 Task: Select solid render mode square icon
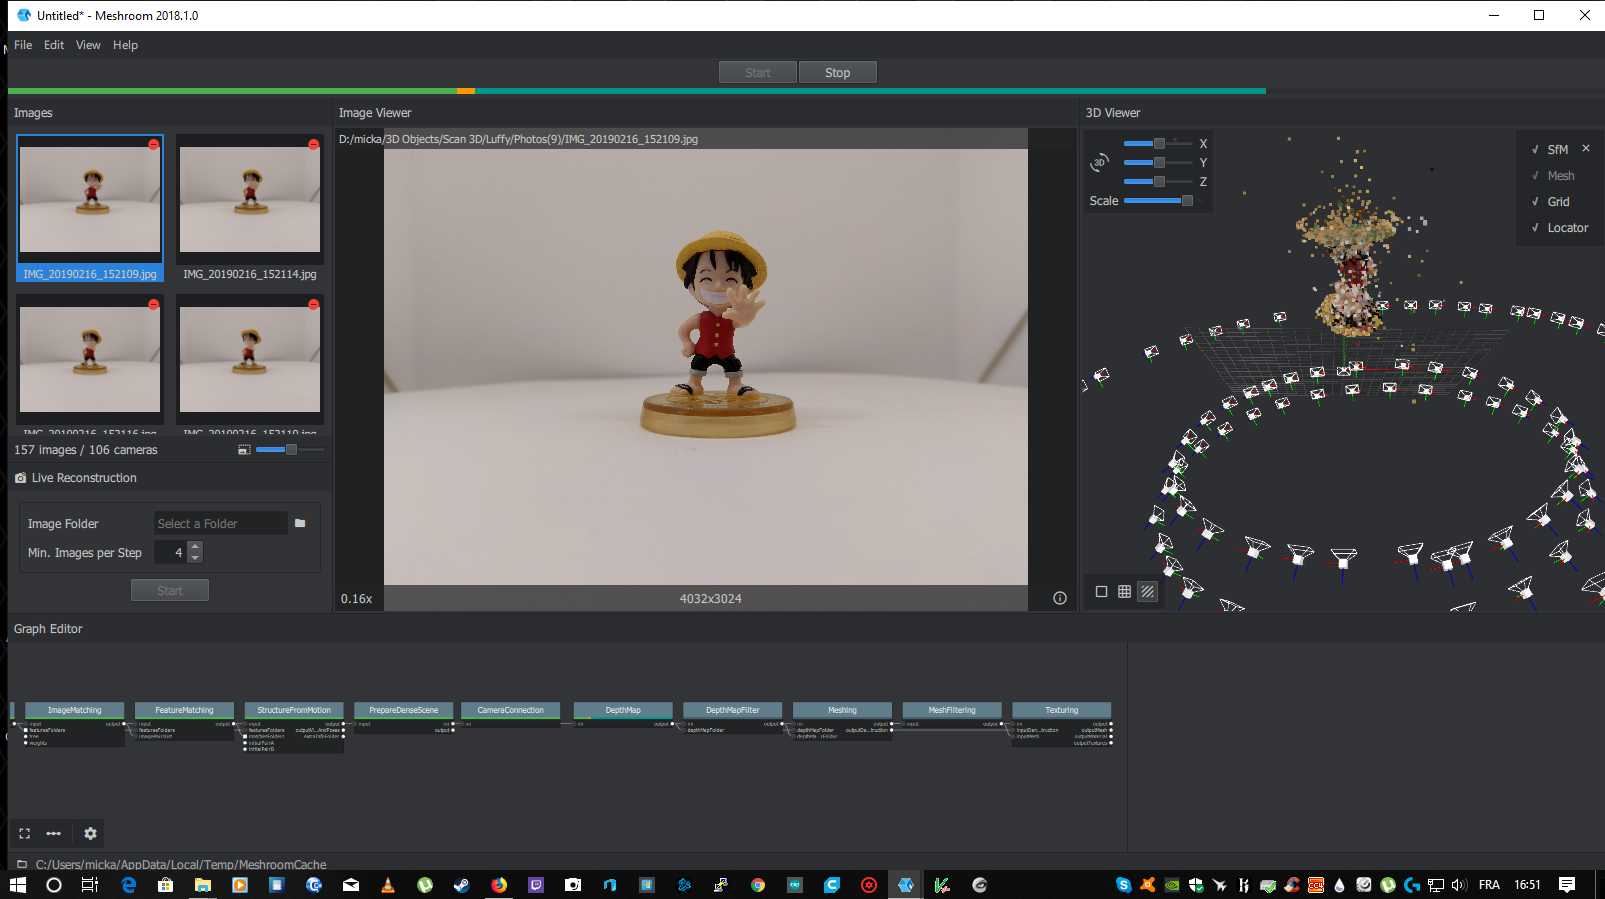(x=1101, y=592)
